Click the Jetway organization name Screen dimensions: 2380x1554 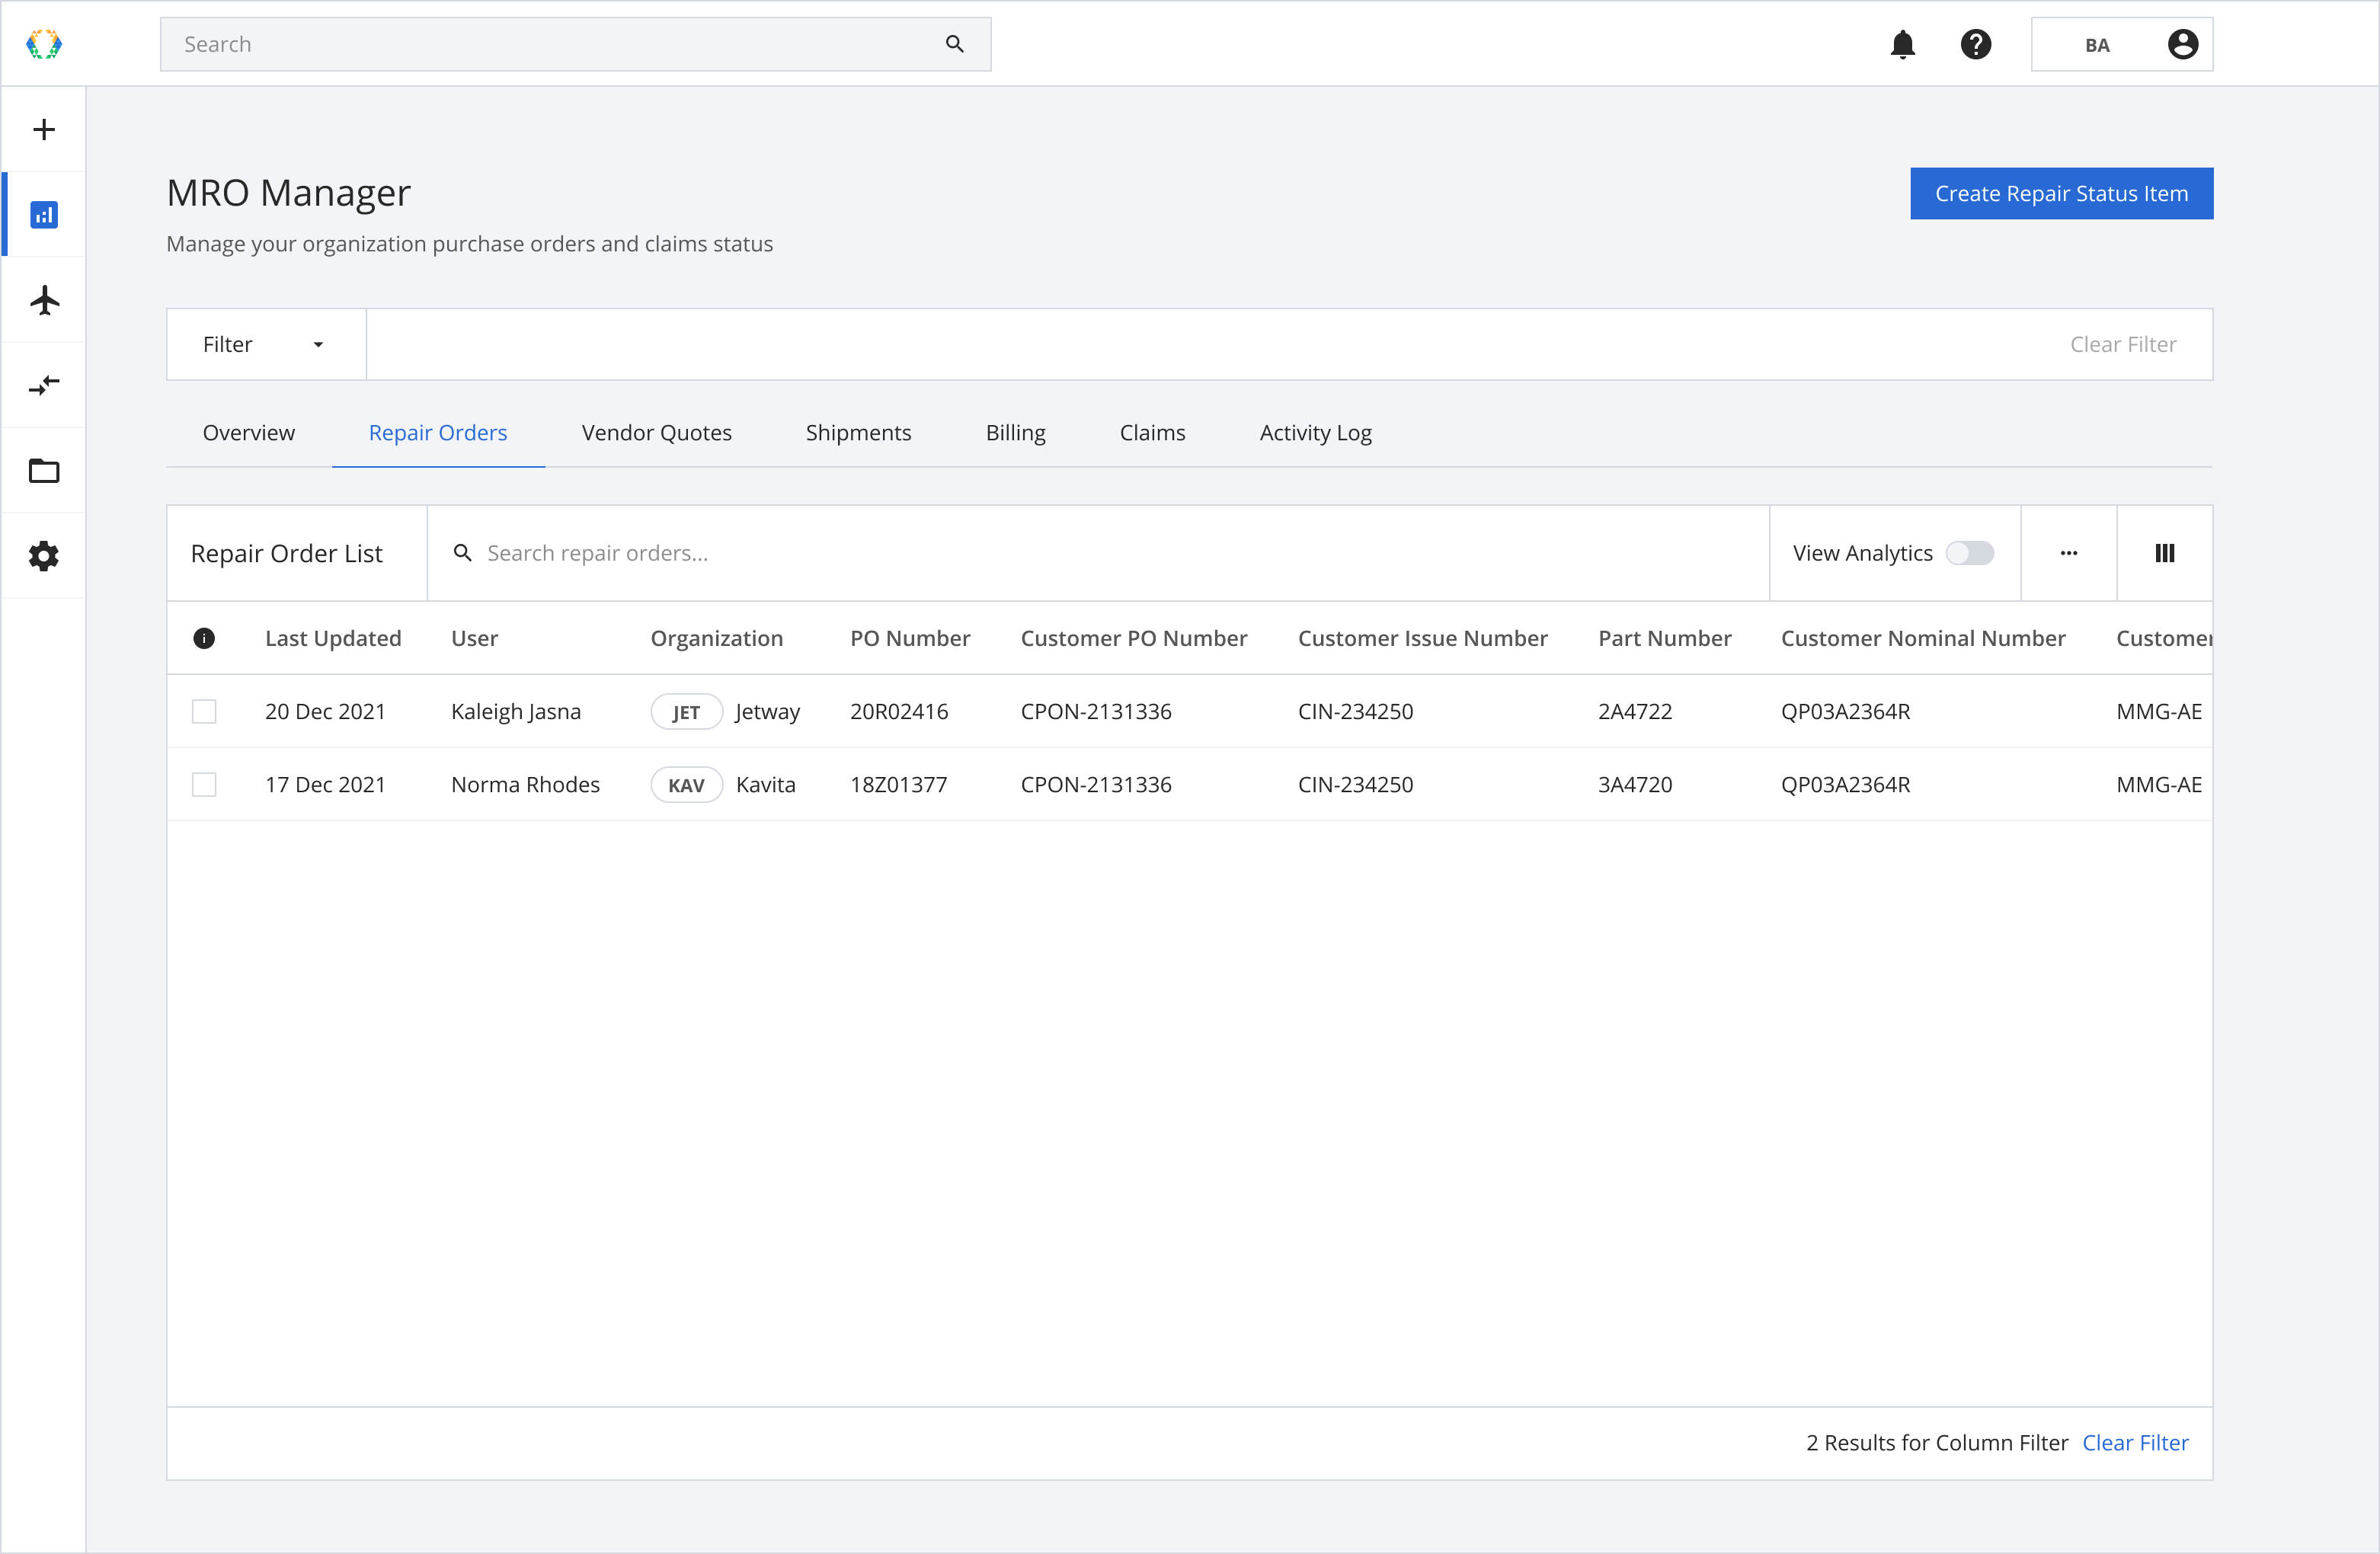(x=767, y=712)
